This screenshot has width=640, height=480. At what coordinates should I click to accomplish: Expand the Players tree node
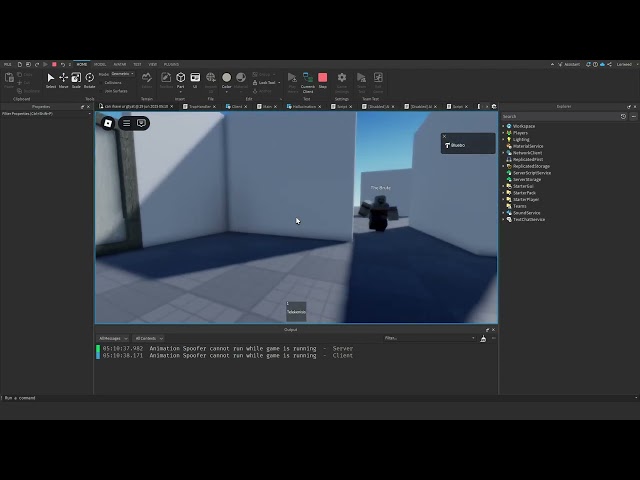tap(503, 133)
